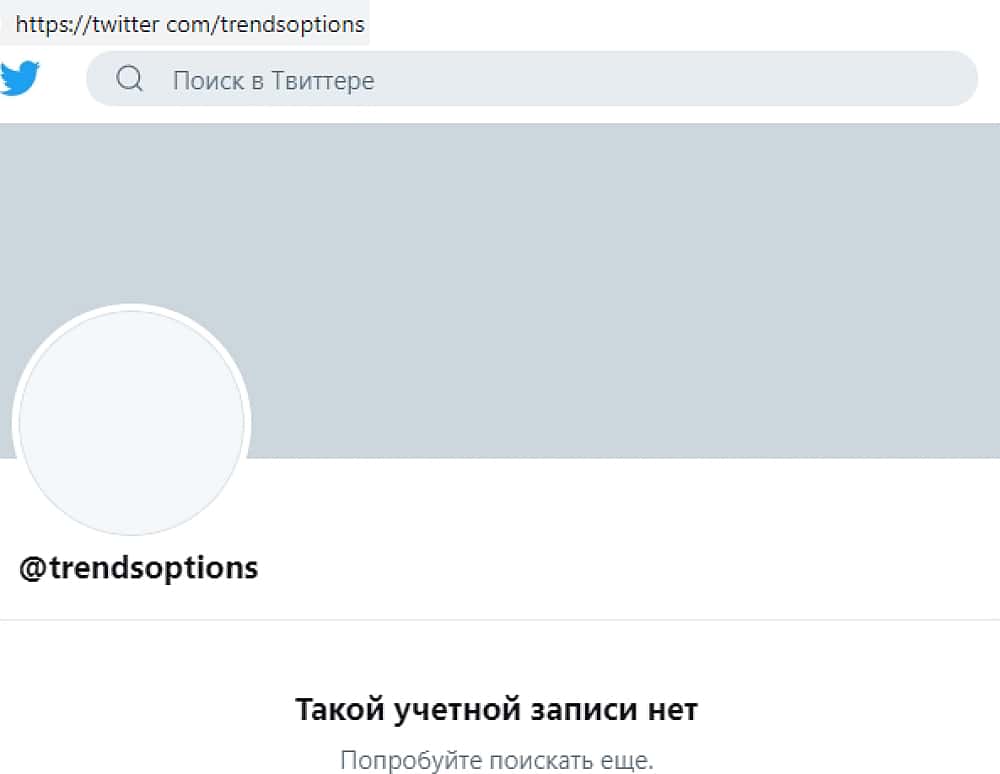Go to Twitter home via bird icon

point(20,78)
